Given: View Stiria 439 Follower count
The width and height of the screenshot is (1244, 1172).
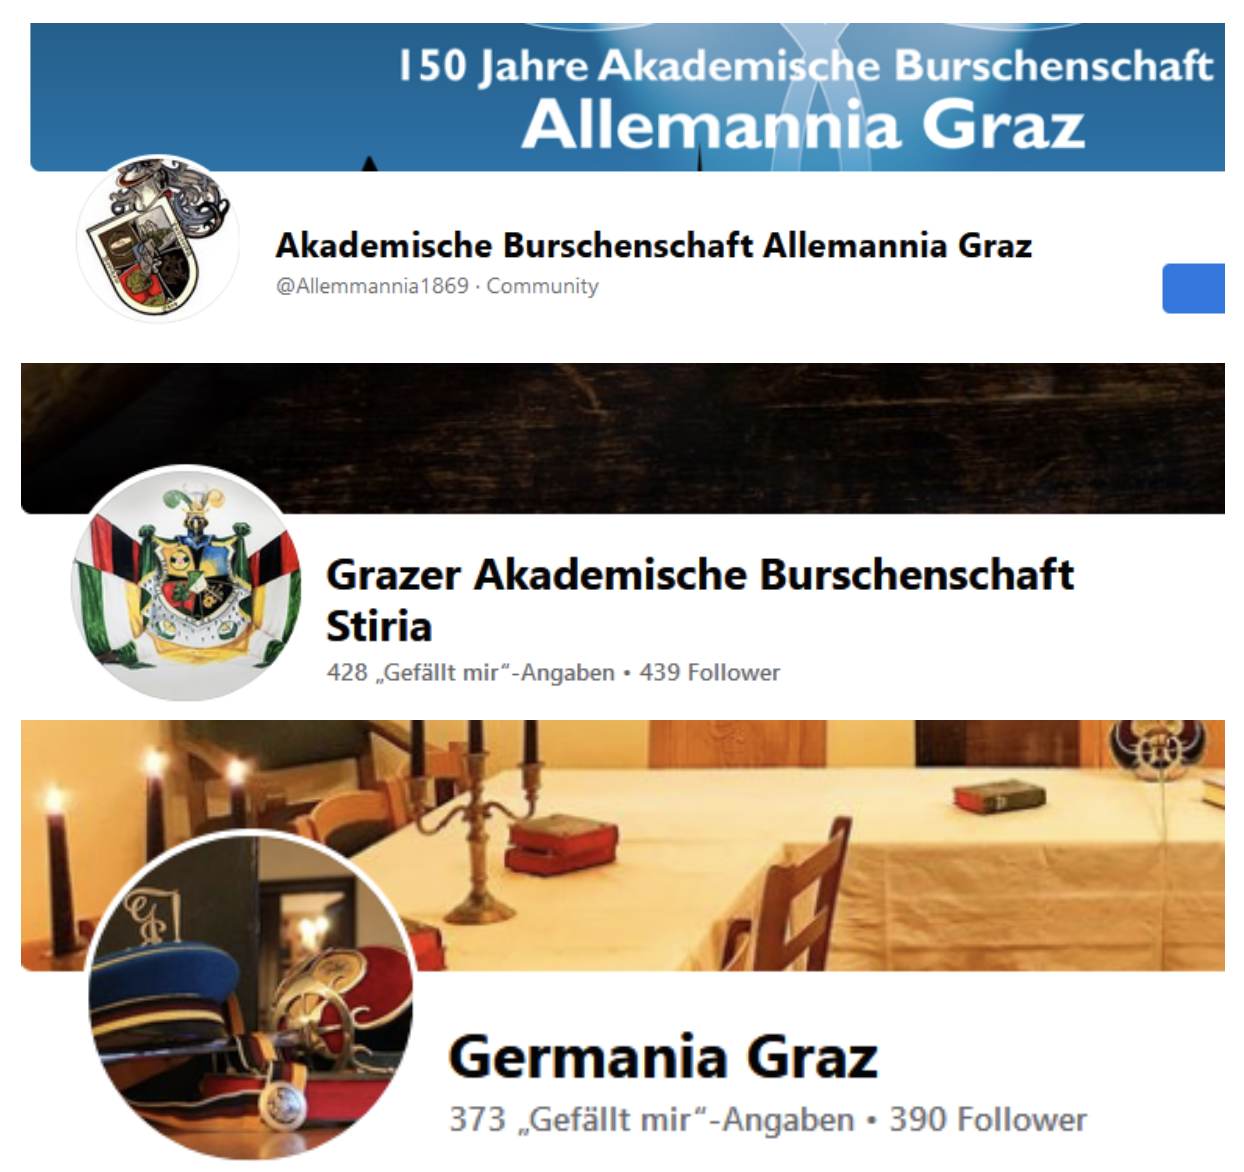Looking at the screenshot, I should click(709, 672).
